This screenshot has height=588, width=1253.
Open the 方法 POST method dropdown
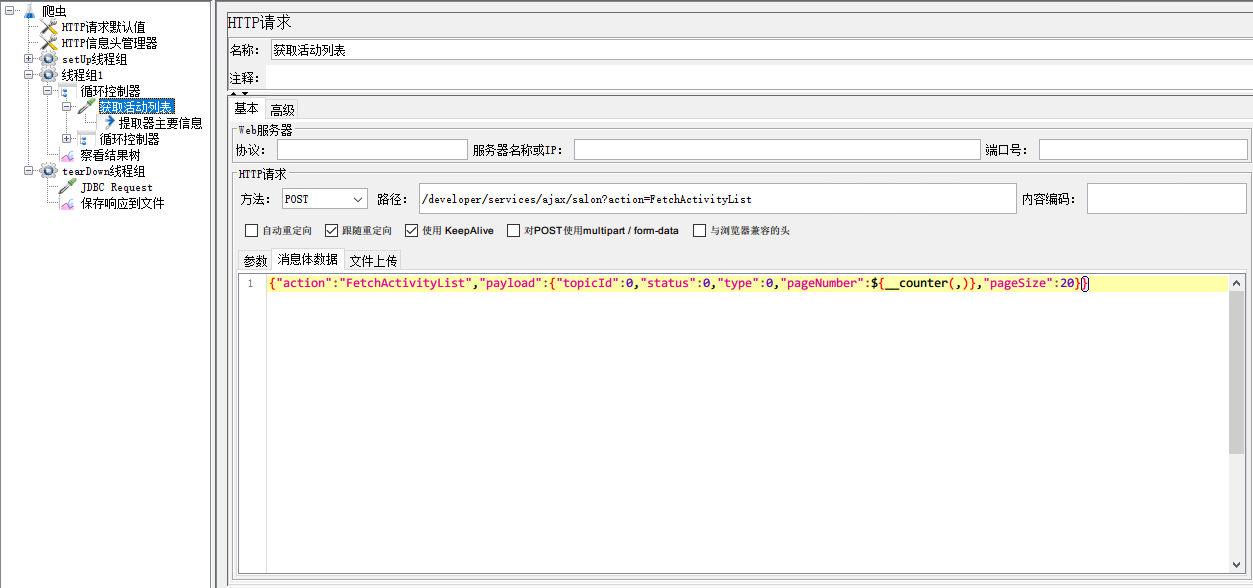click(325, 199)
